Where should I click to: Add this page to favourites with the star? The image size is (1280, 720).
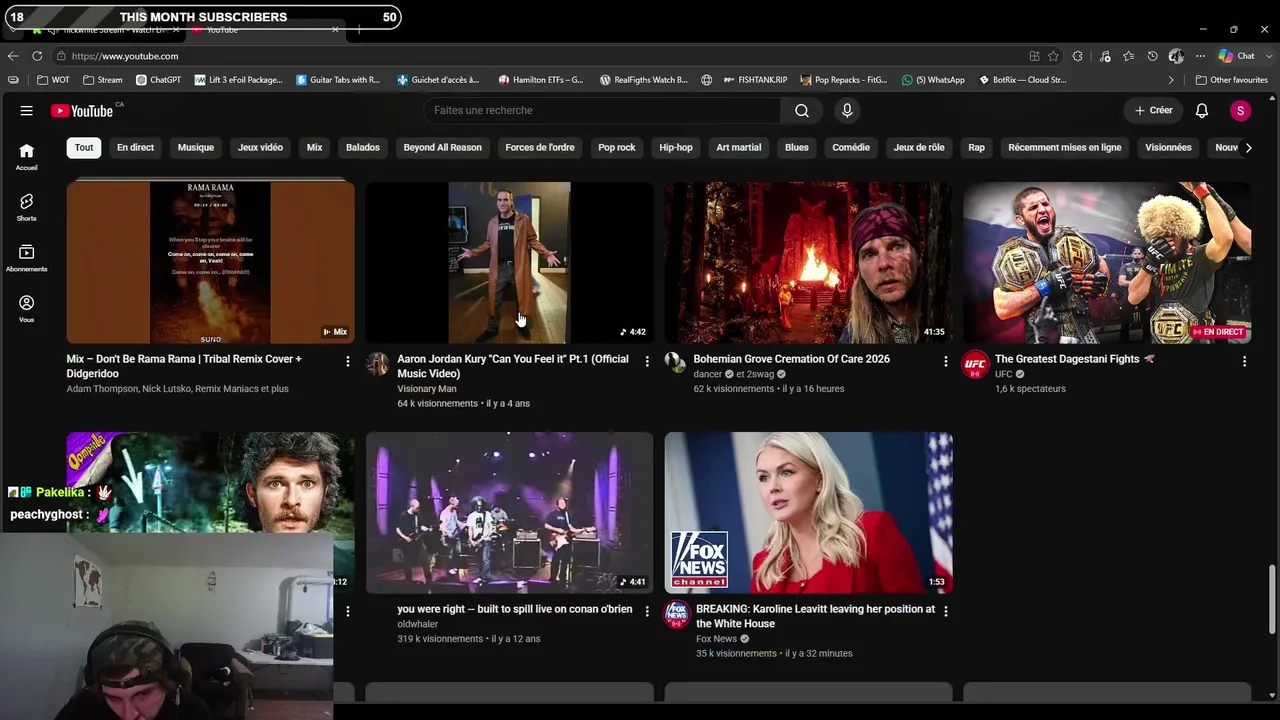click(1053, 56)
